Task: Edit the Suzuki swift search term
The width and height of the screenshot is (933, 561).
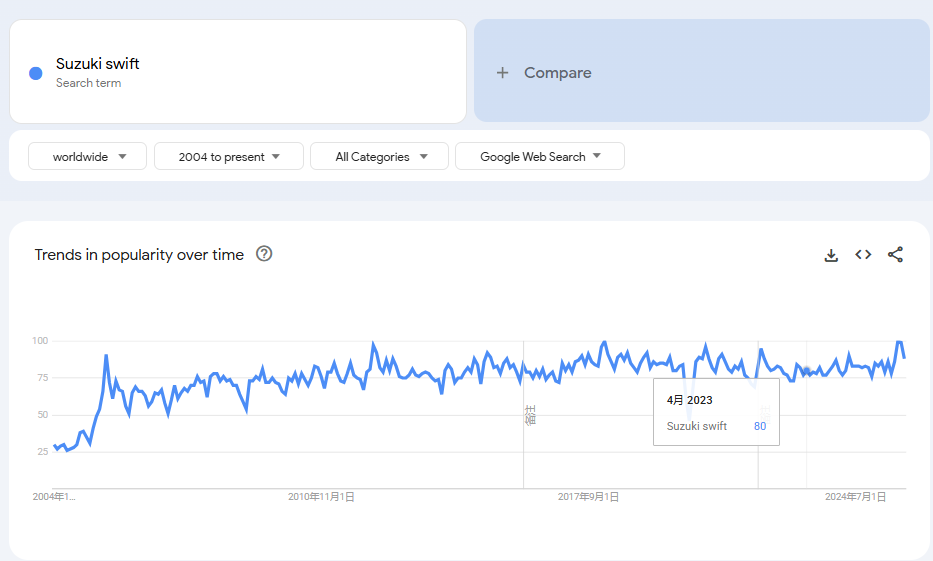Action: (98, 64)
